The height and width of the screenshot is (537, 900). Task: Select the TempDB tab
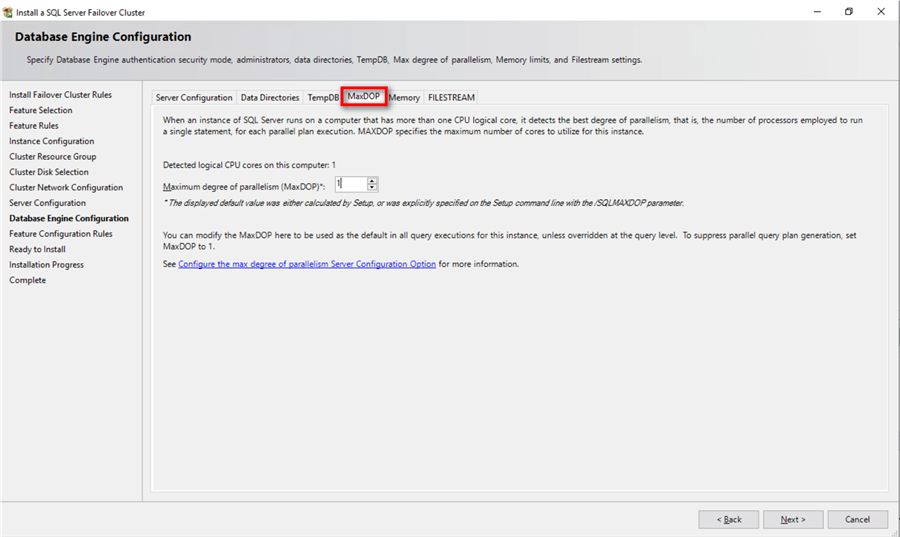tap(323, 98)
